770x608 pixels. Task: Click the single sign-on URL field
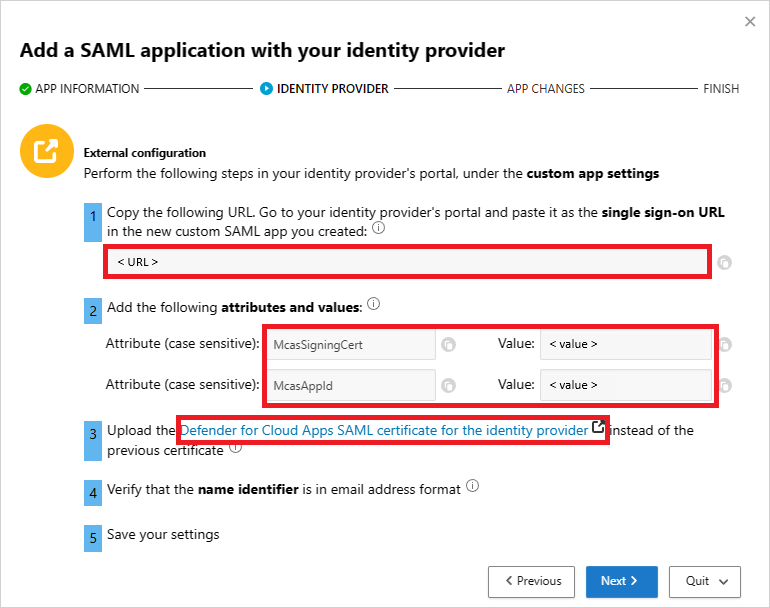(x=406, y=262)
